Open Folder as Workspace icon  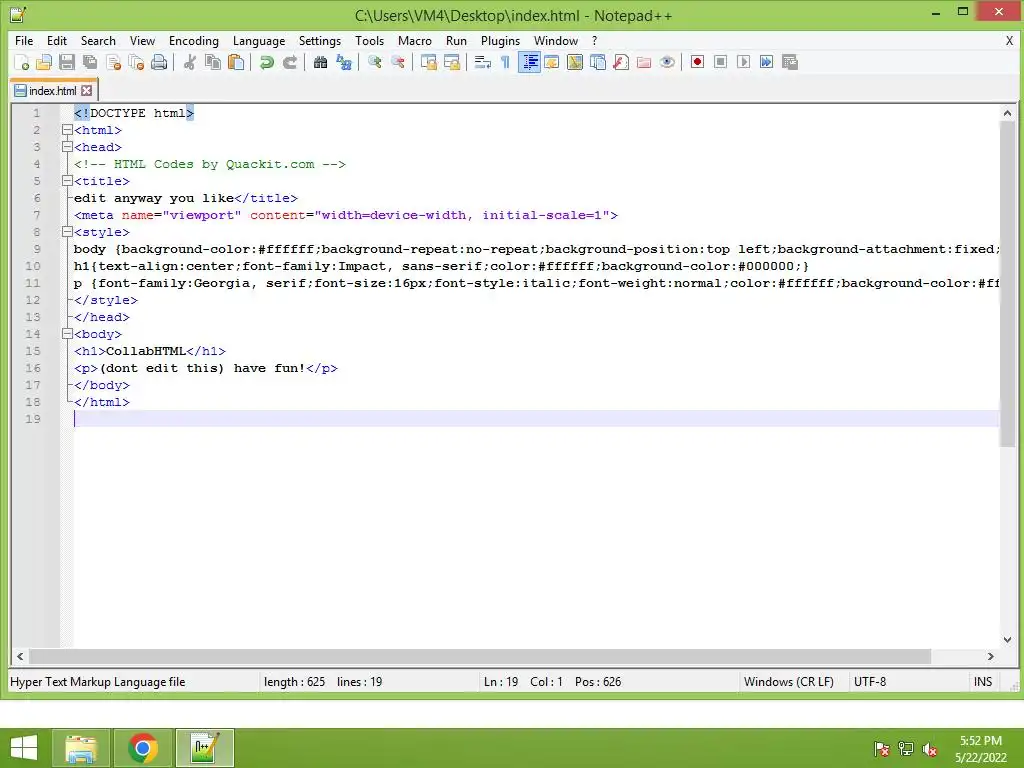coord(644,62)
